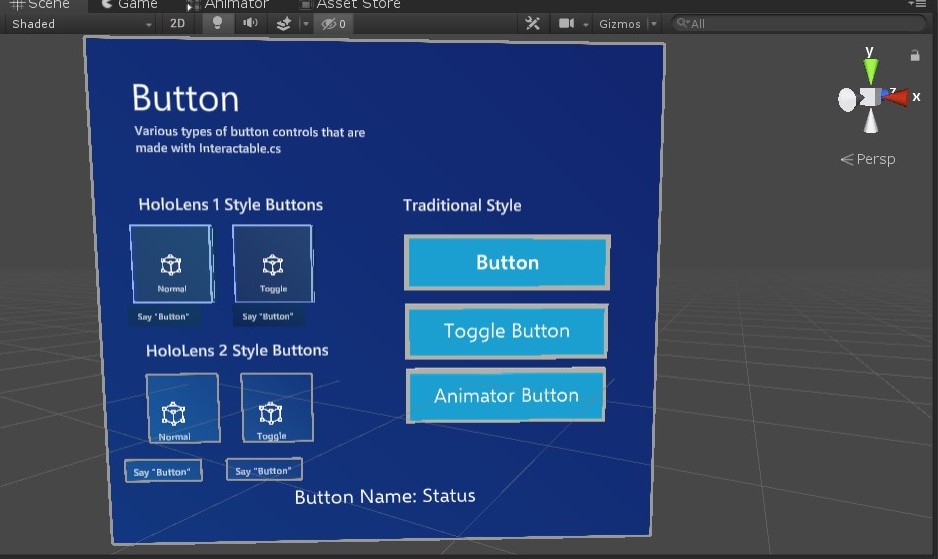The image size is (938, 559).
Task: Click the red X axis cone
Action: 897,96
